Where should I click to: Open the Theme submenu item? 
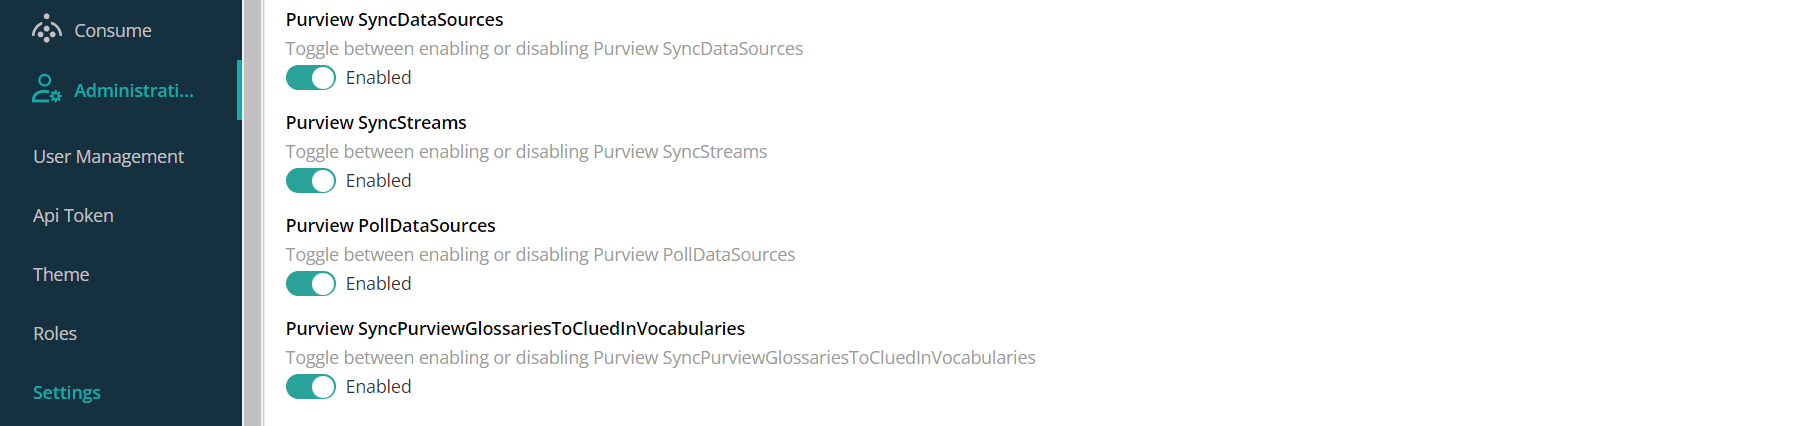click(x=61, y=274)
